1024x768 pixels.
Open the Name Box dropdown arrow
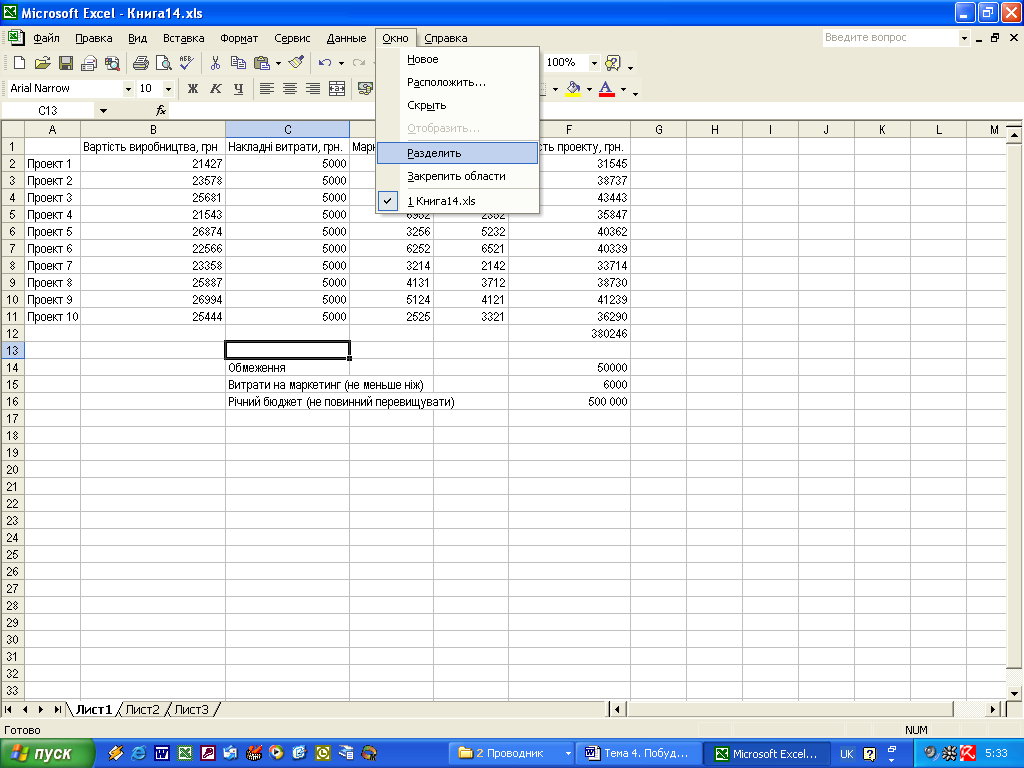[x=103, y=110]
